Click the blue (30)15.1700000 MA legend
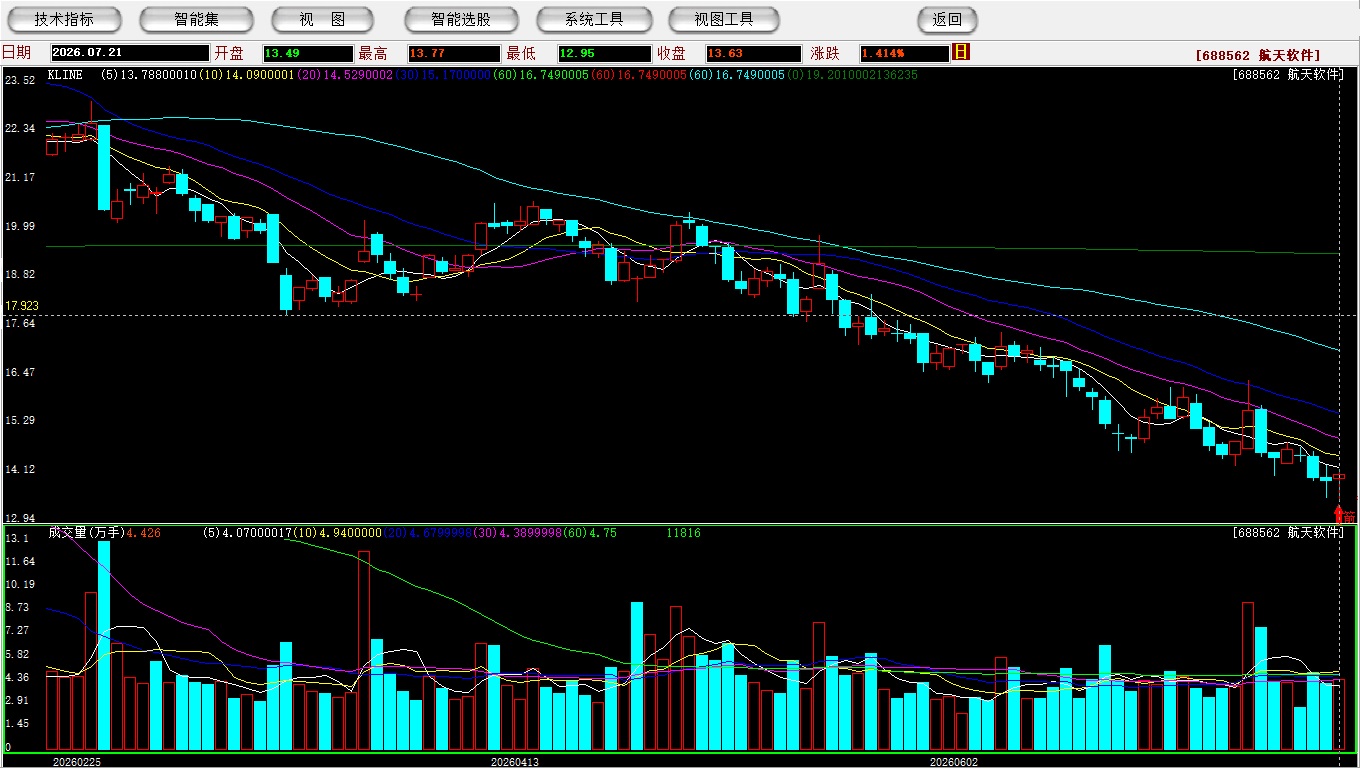The height and width of the screenshot is (768, 1360). point(441,75)
